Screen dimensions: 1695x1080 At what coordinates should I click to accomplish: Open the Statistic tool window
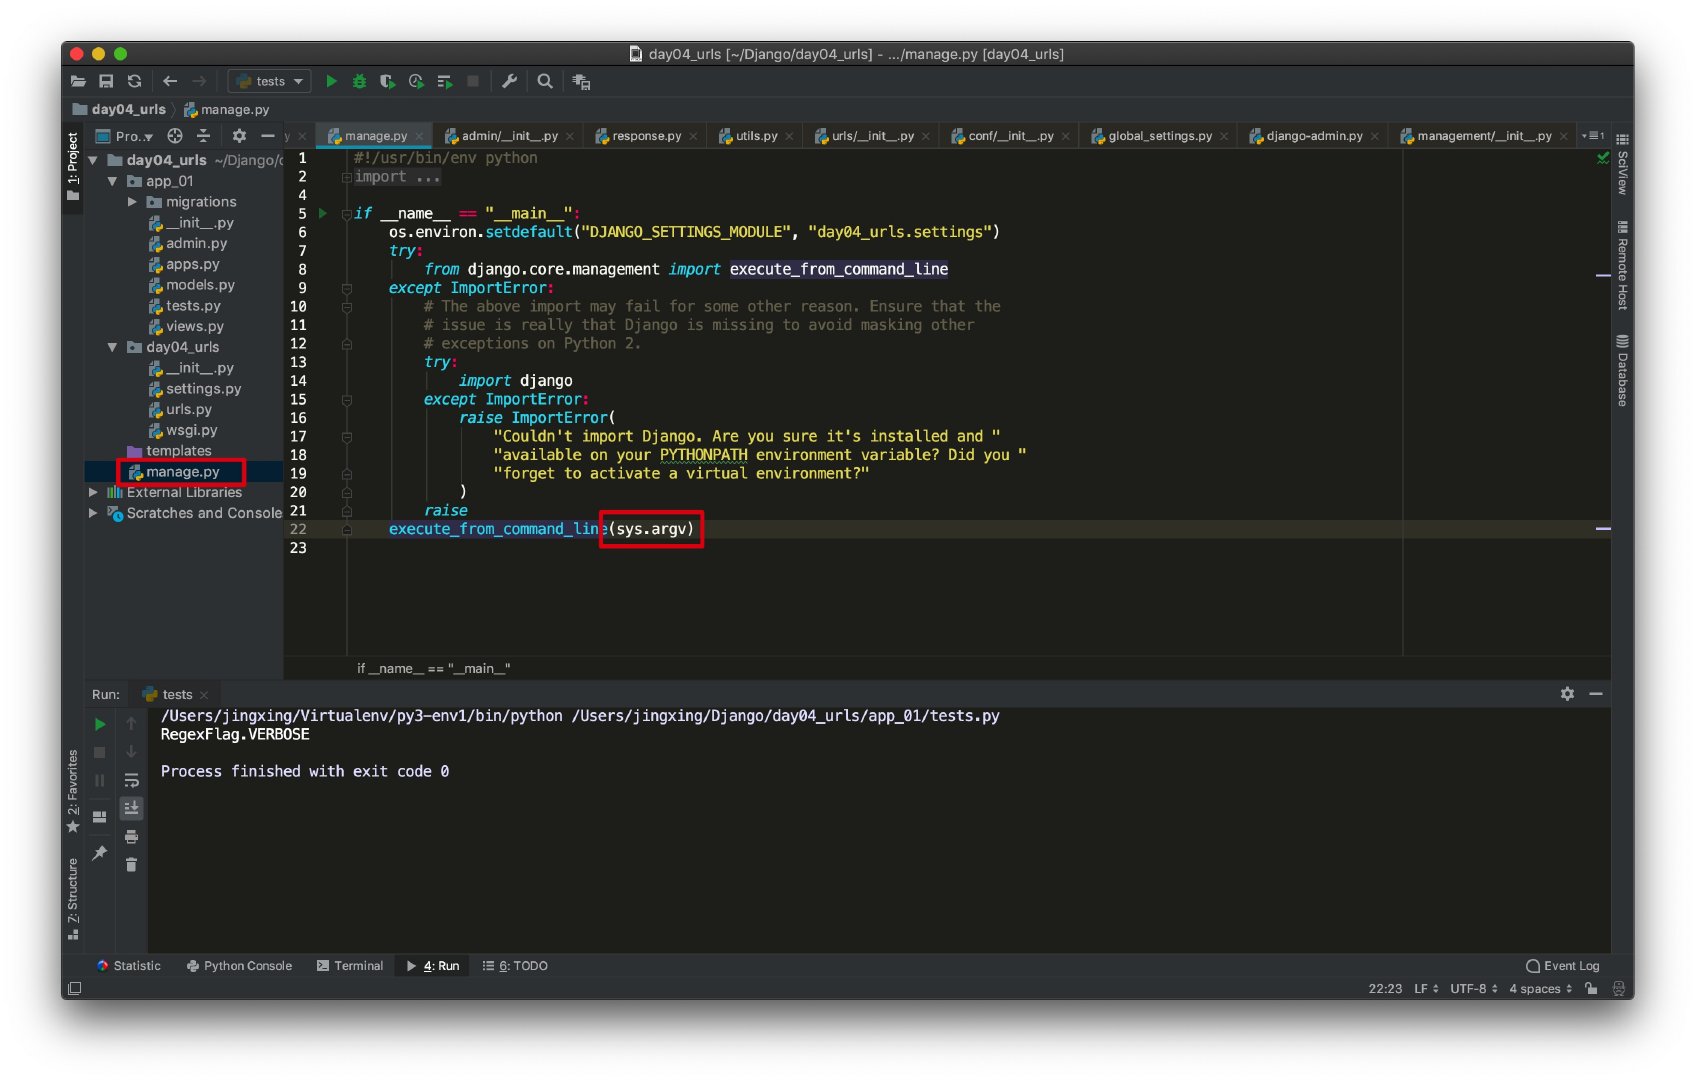pos(128,966)
